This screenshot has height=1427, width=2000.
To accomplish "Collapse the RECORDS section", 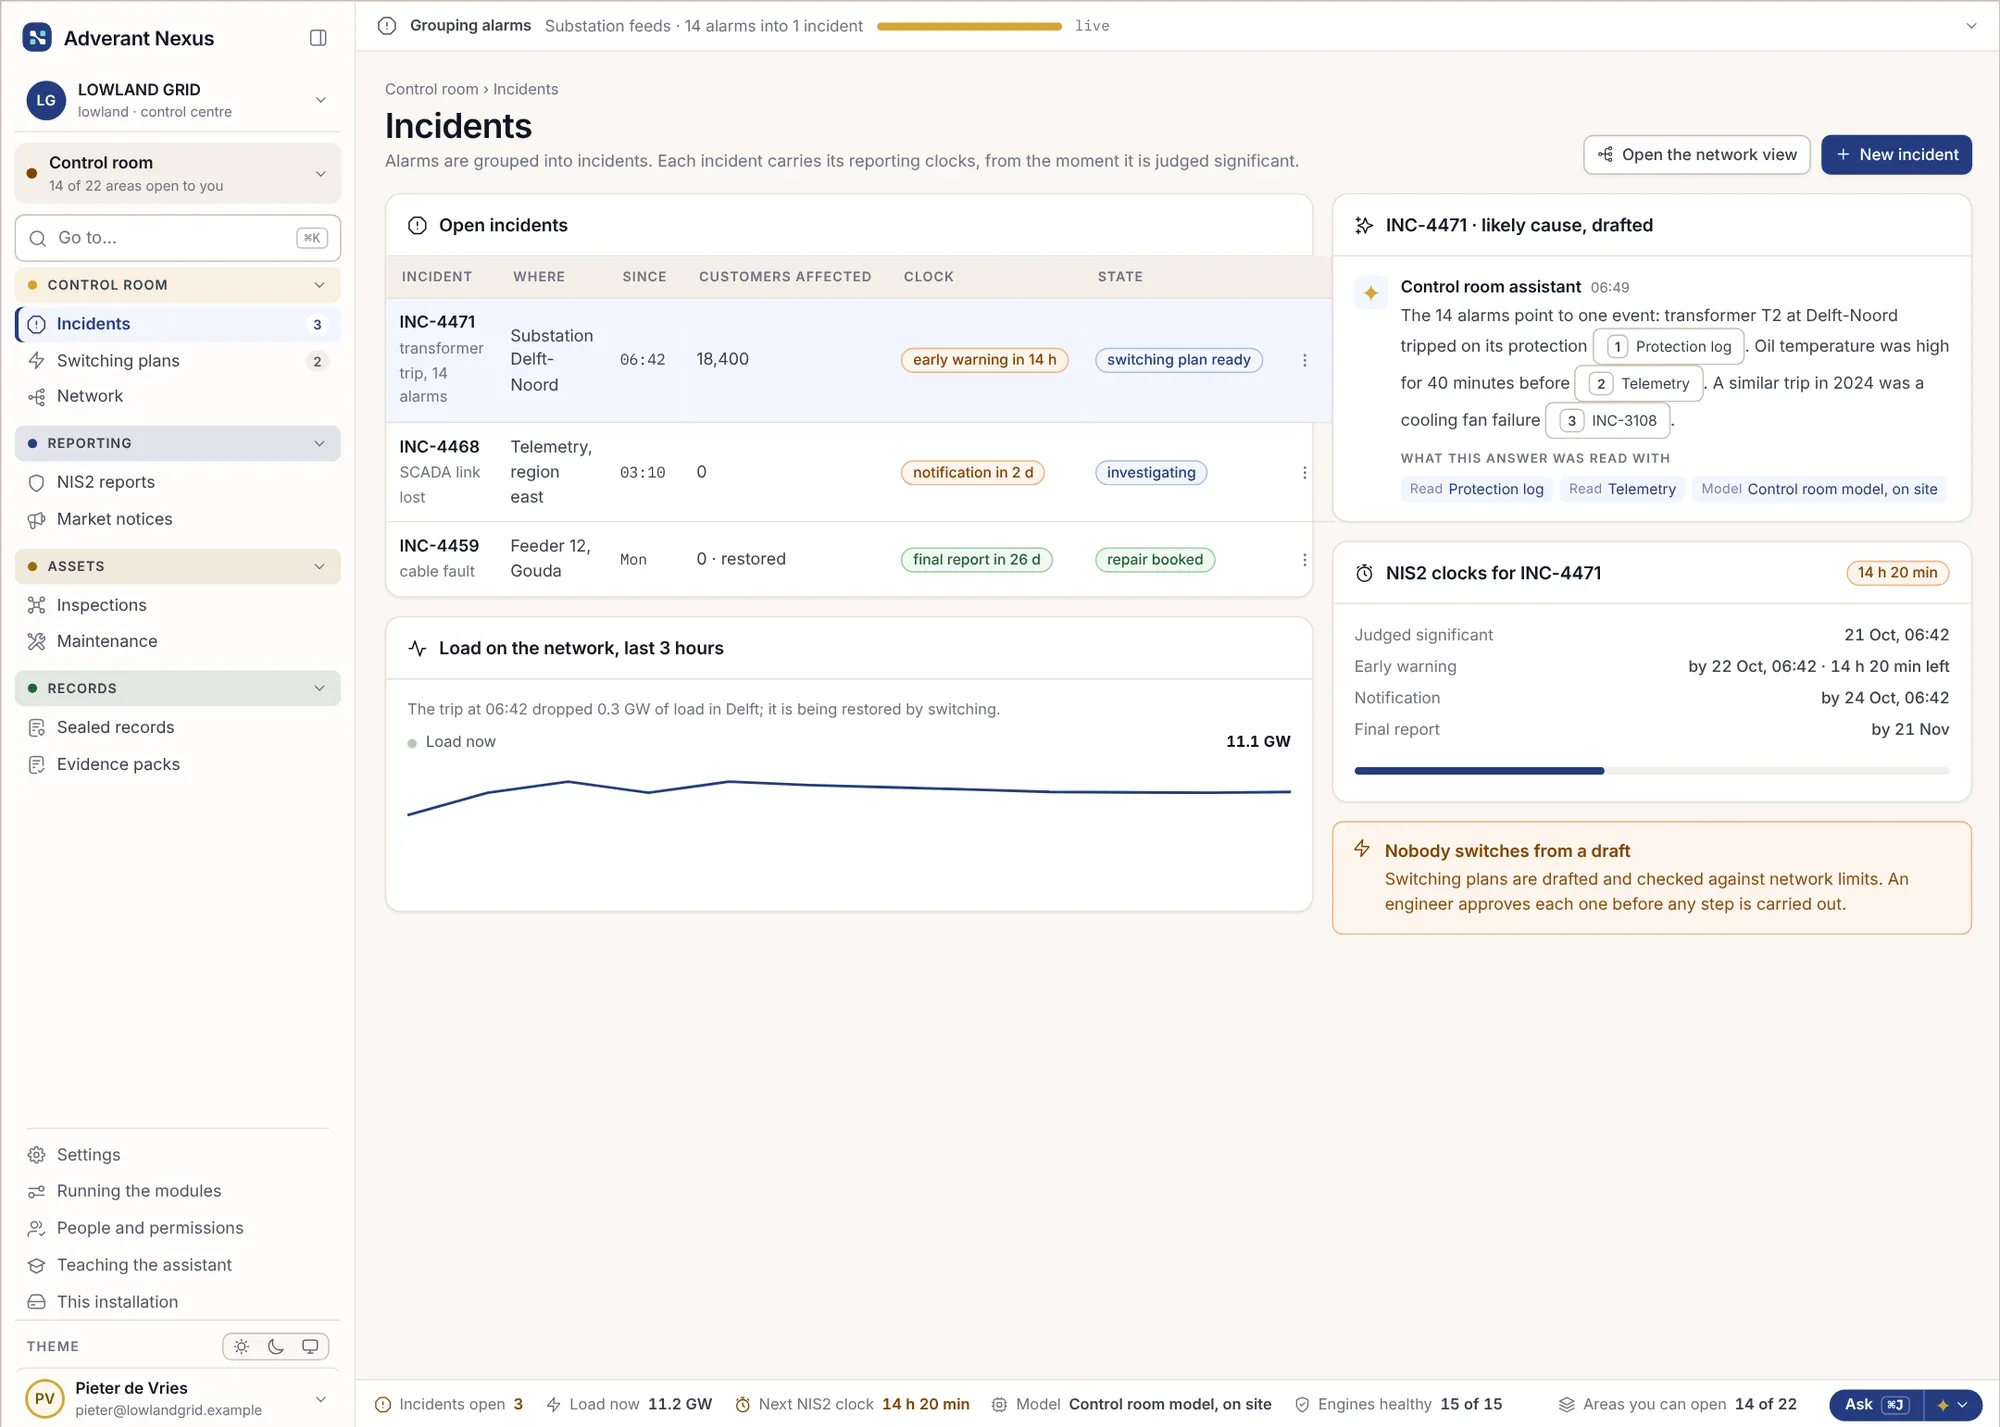I will click(178, 689).
